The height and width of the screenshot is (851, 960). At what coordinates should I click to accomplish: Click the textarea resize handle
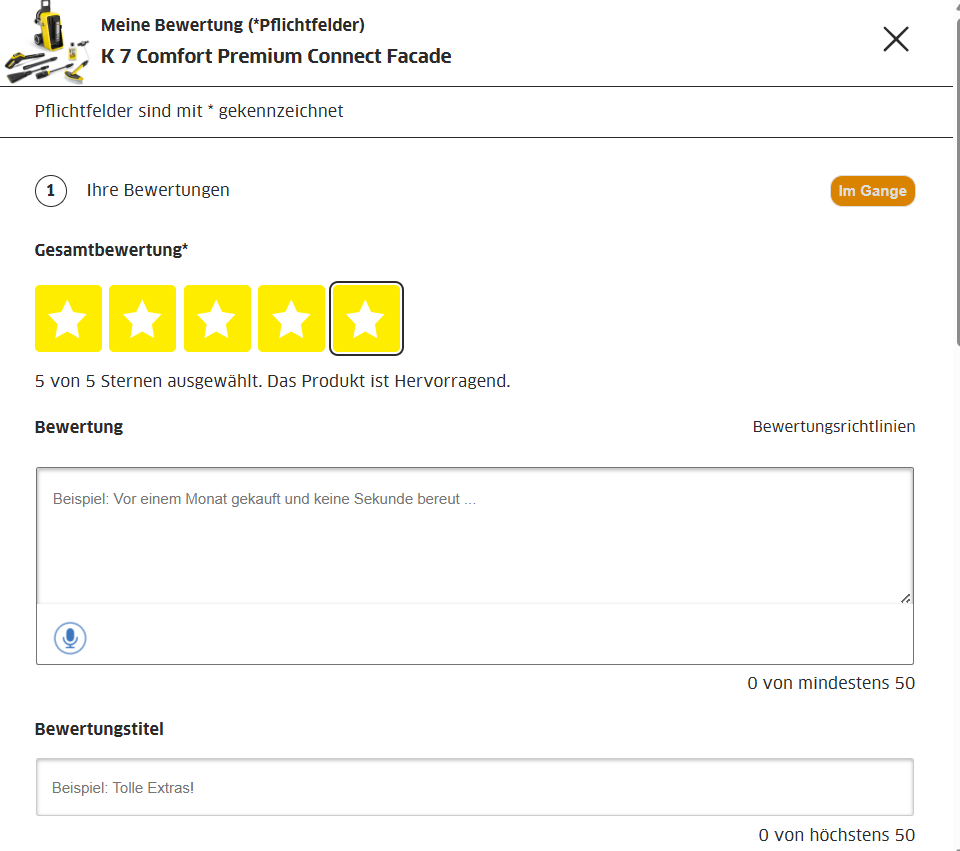coord(906,598)
